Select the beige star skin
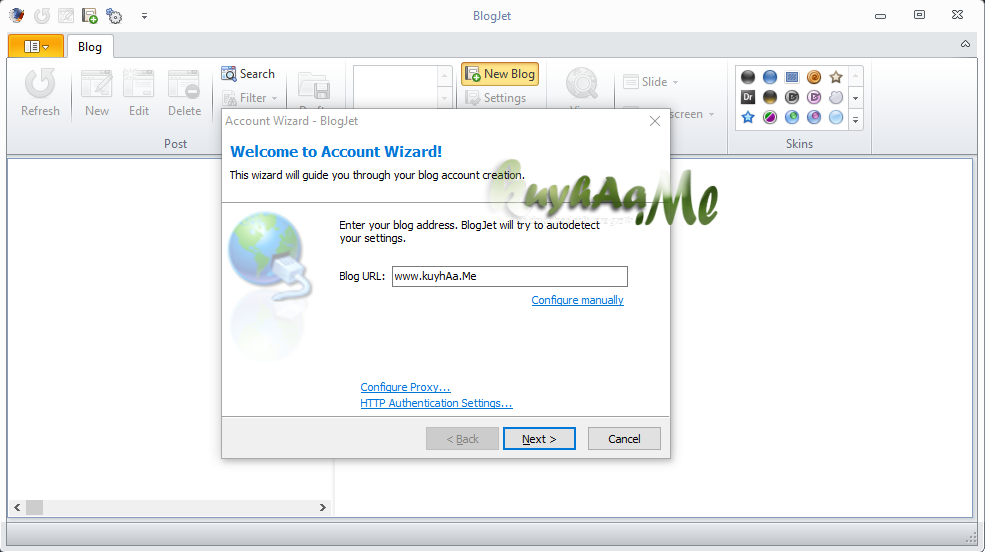Image resolution: width=985 pixels, height=552 pixels. point(835,77)
